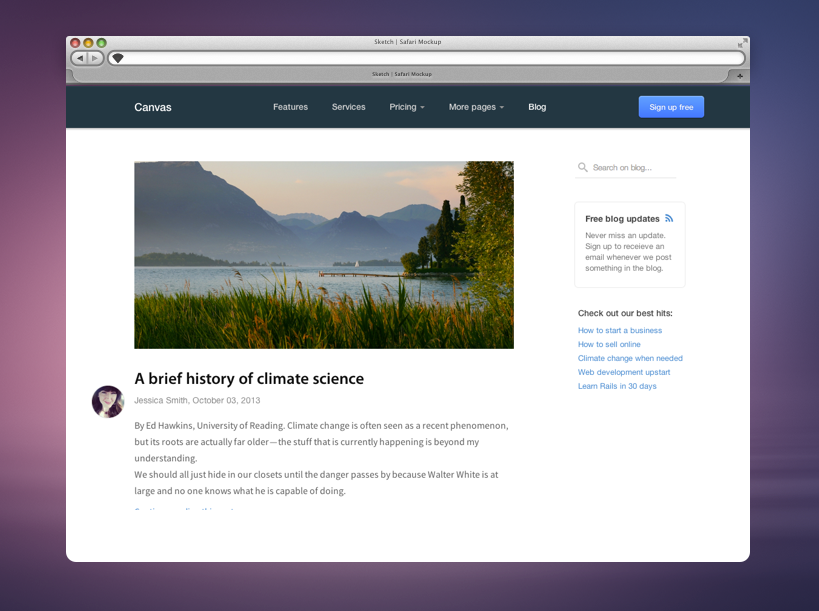Click the magnifying glass search icon
Viewport: 819px width, 611px height.
(x=582, y=168)
